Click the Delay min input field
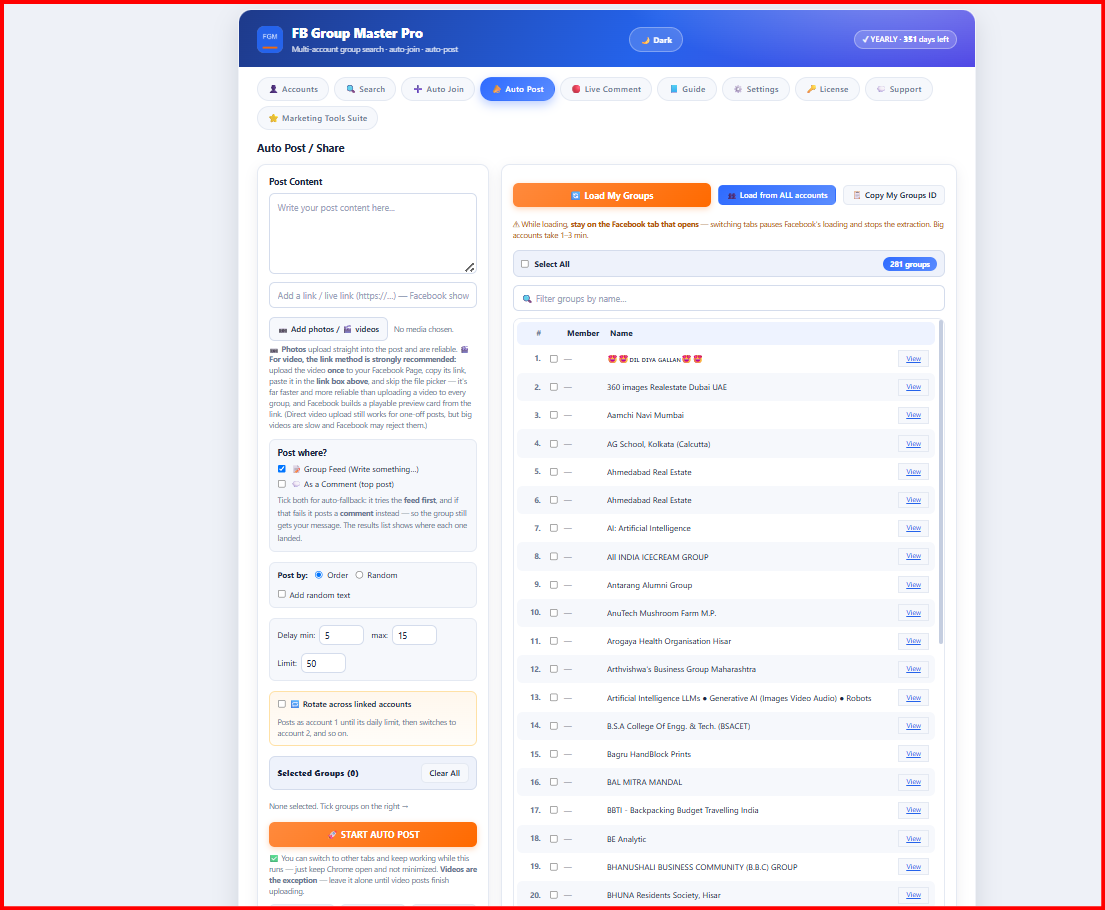The width and height of the screenshot is (1105, 910). pos(341,635)
